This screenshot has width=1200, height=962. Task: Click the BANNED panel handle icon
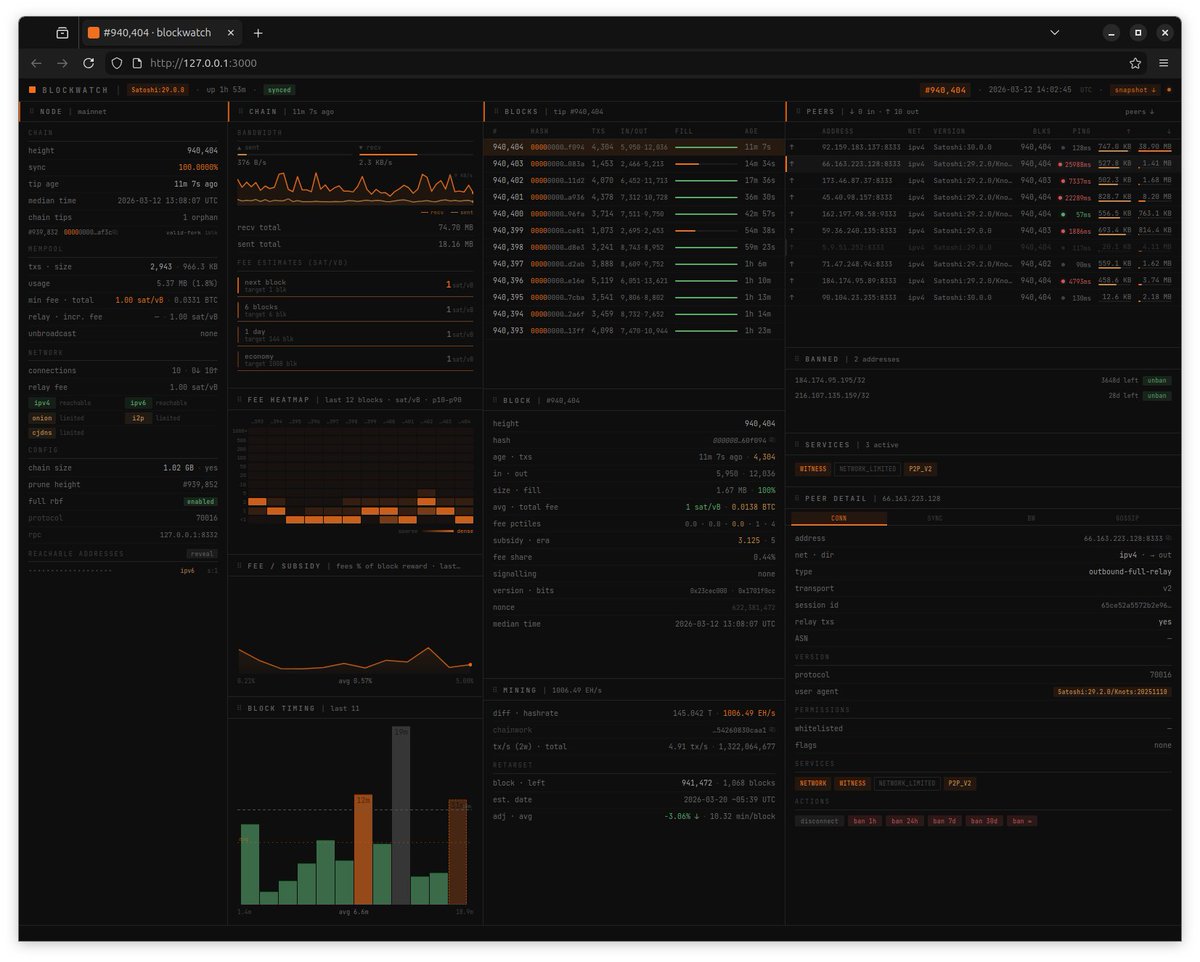coord(798,358)
